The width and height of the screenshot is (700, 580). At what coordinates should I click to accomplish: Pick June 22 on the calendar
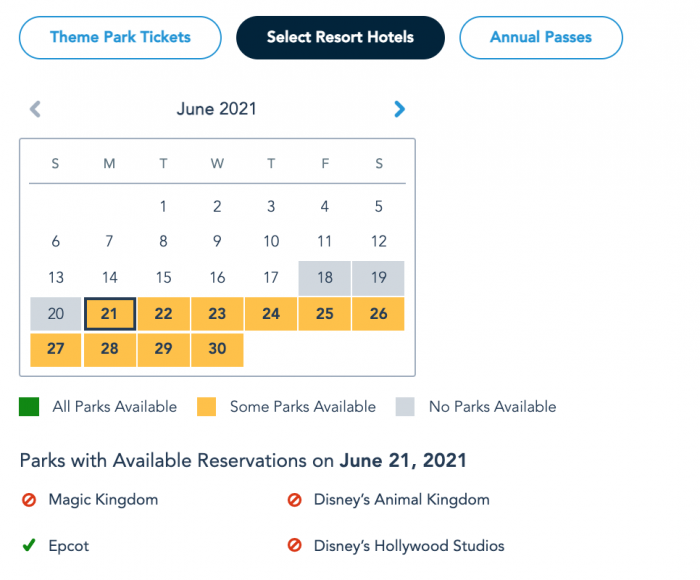coord(164,314)
